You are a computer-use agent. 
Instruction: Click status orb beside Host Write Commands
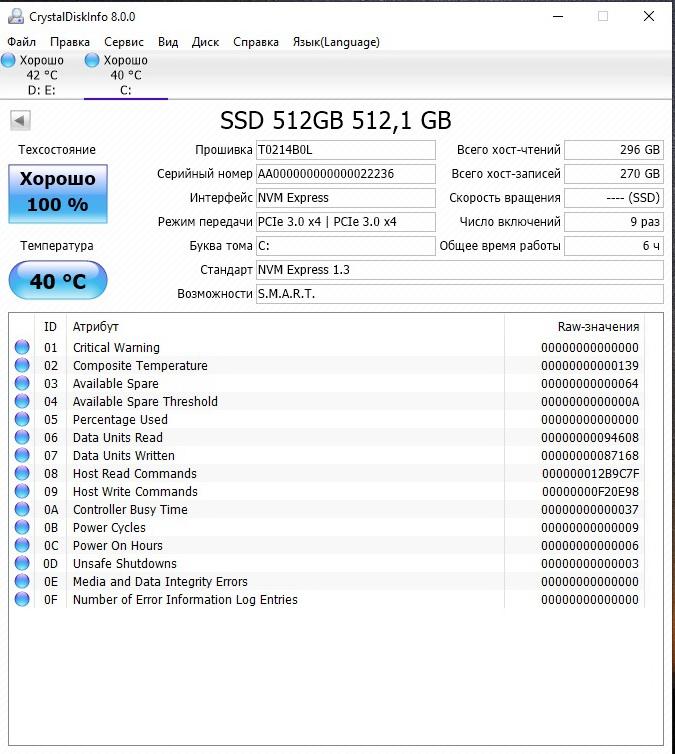pyautogui.click(x=22, y=492)
